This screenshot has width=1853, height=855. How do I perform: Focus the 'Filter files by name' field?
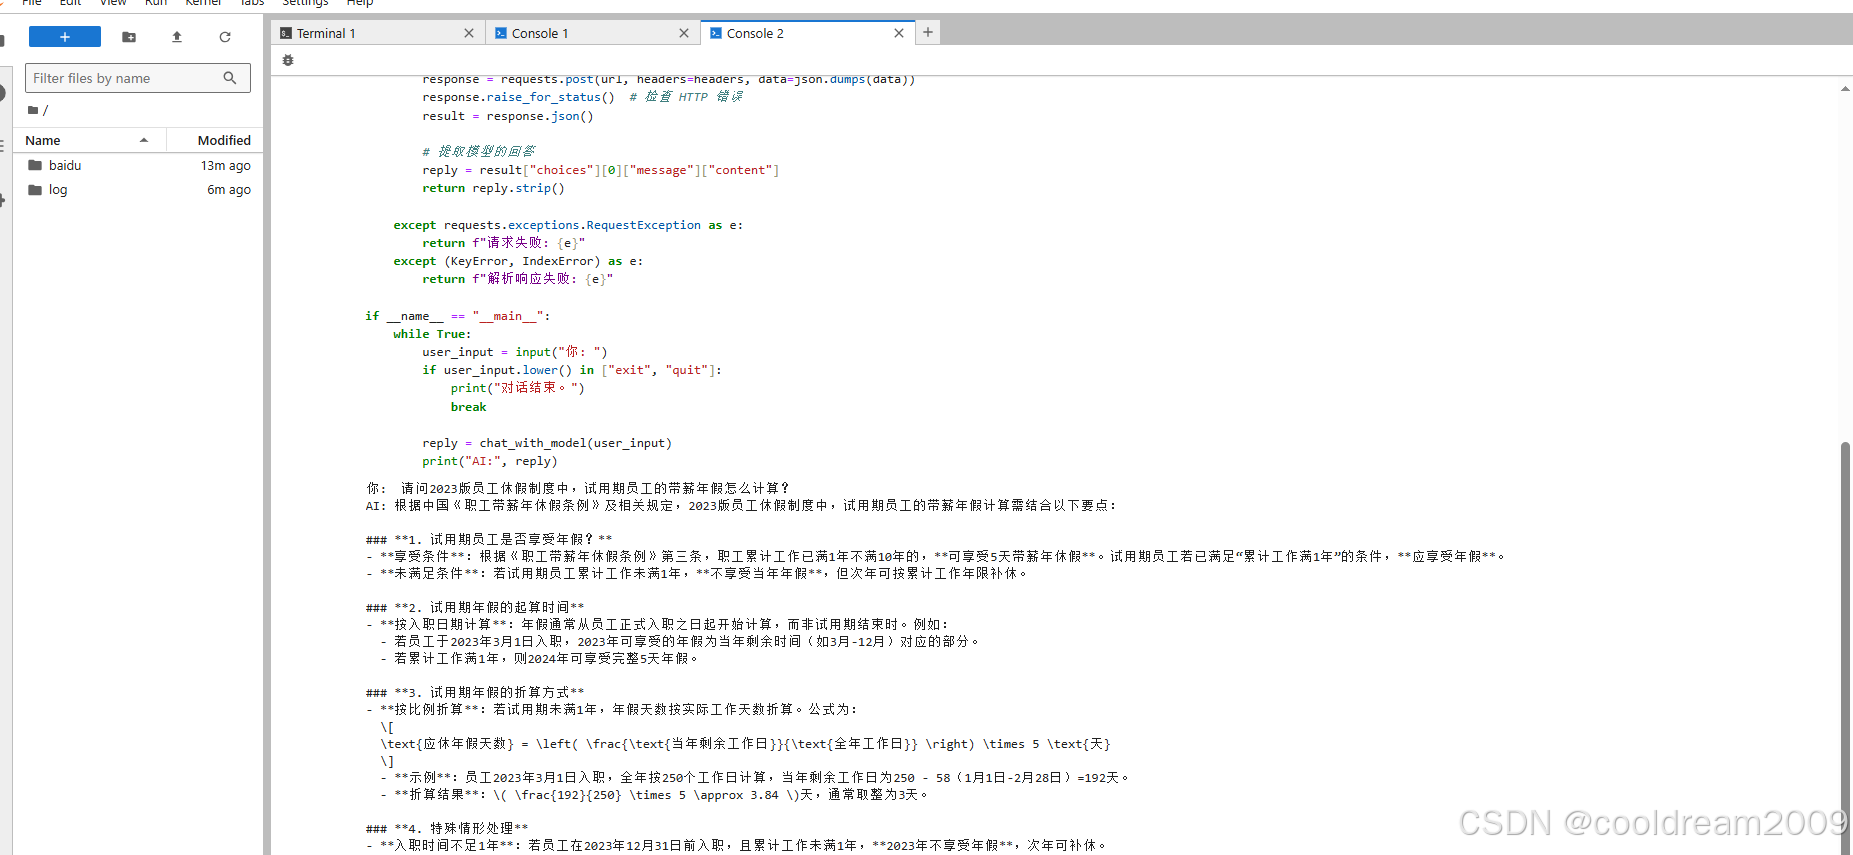coord(137,78)
